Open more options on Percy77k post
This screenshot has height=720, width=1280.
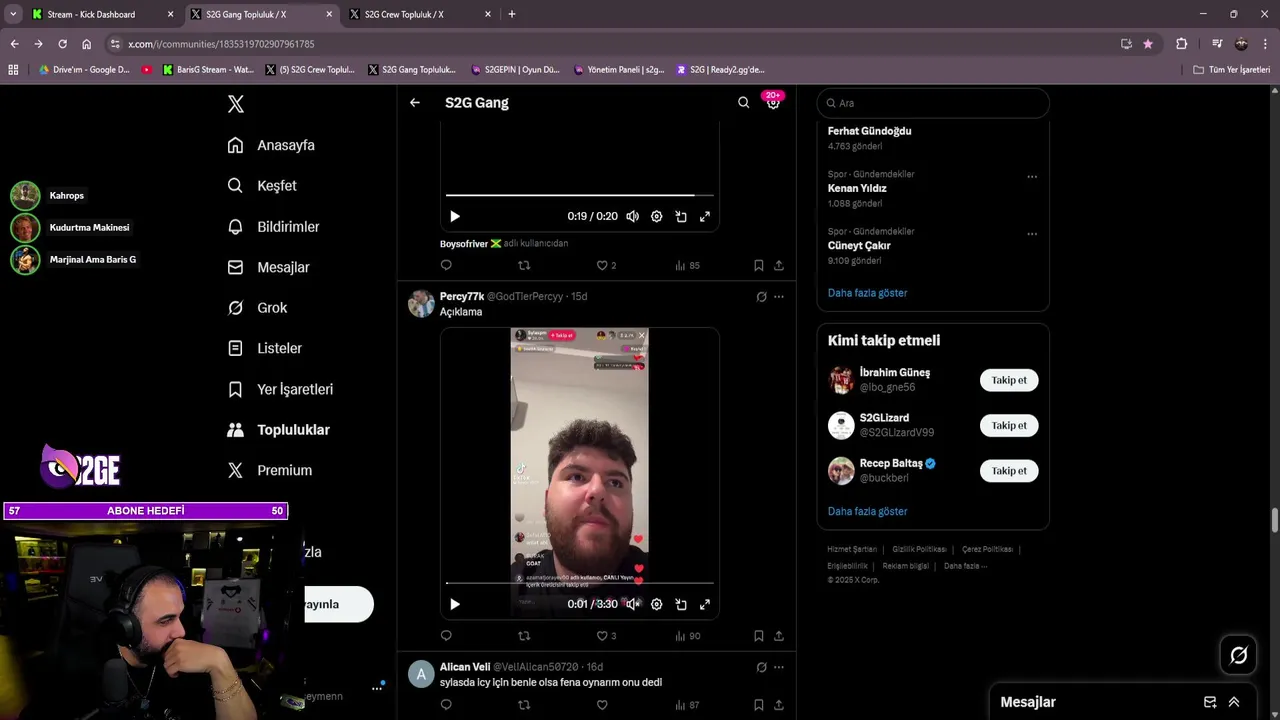point(779,296)
